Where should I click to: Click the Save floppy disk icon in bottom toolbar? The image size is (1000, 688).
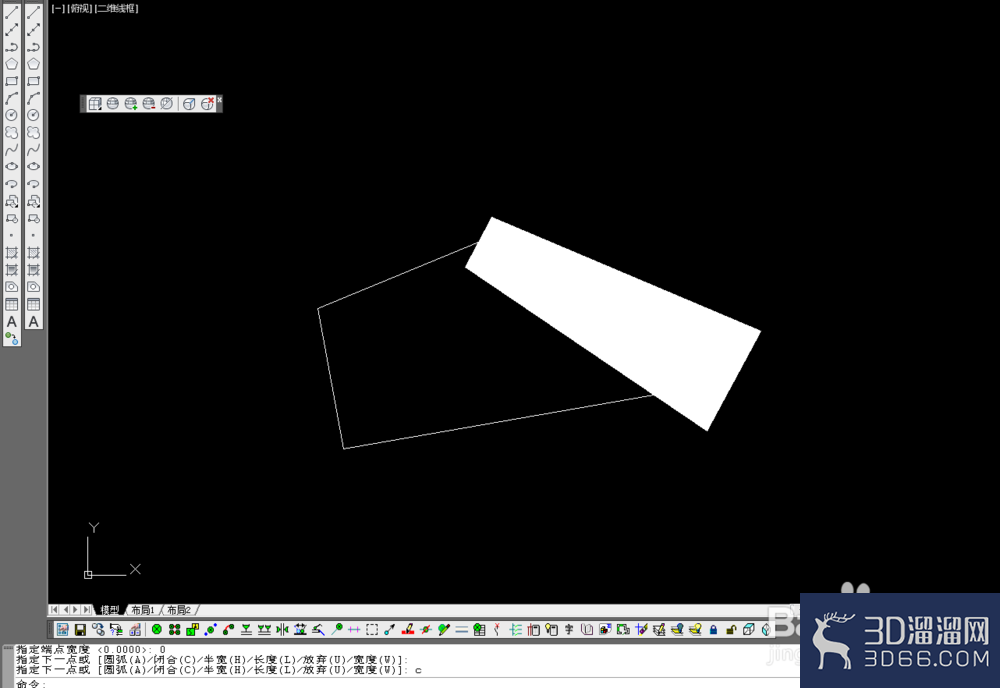[x=80, y=630]
